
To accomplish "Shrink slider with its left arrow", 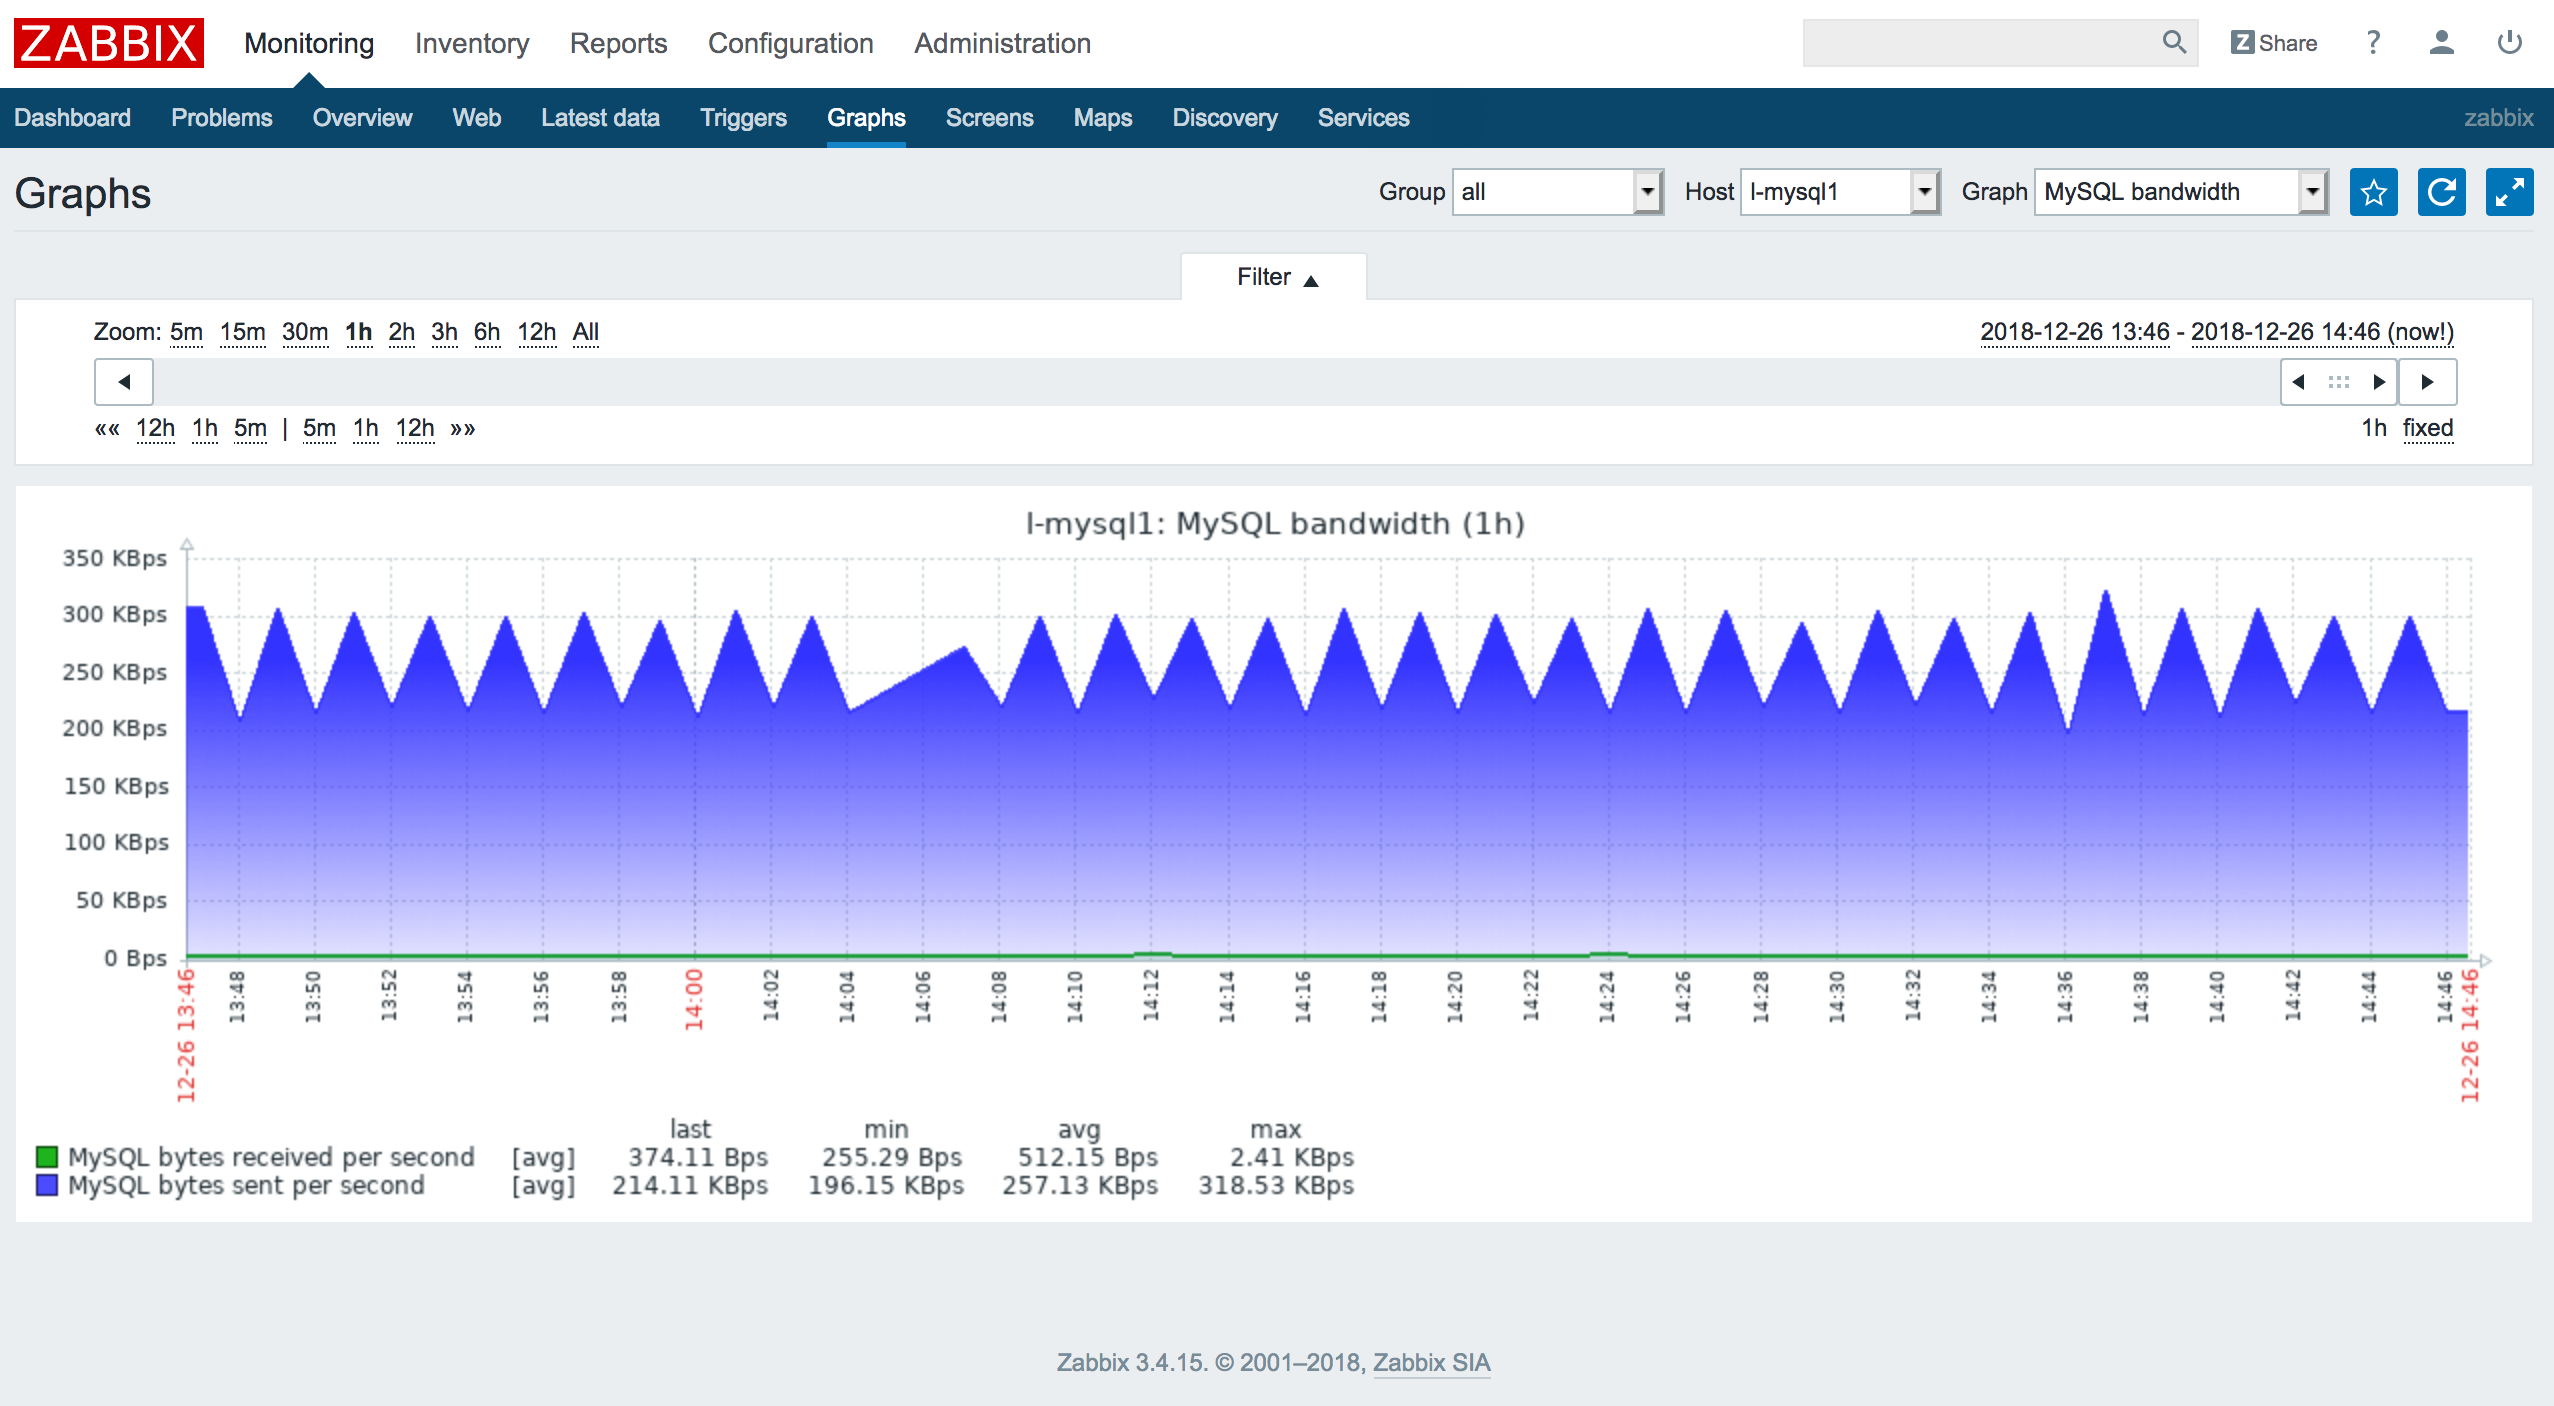I will coord(2299,382).
